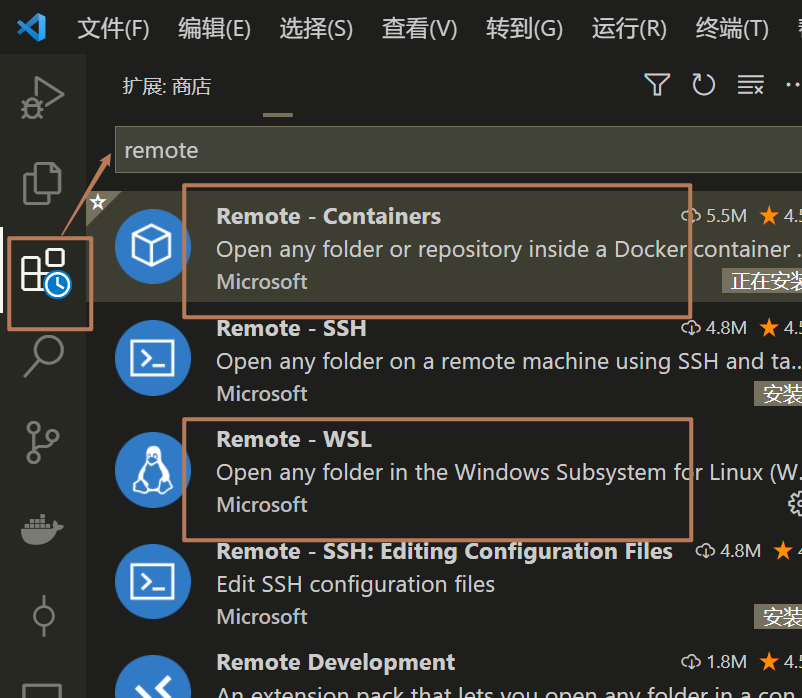
Task: Click the Remote - Containers cube icon
Action: (x=152, y=246)
